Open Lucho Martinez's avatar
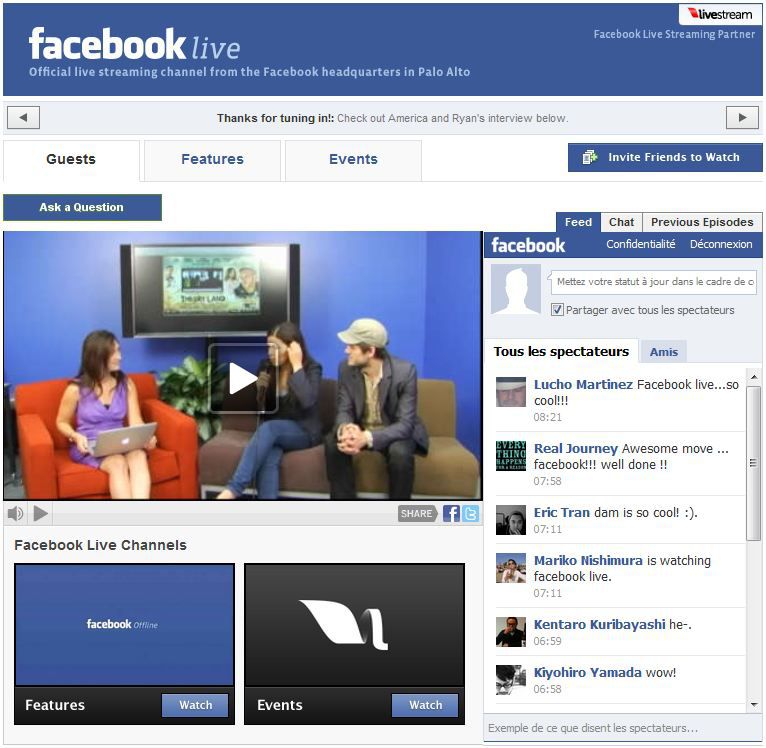Viewport: 766px width, 748px height. point(511,392)
